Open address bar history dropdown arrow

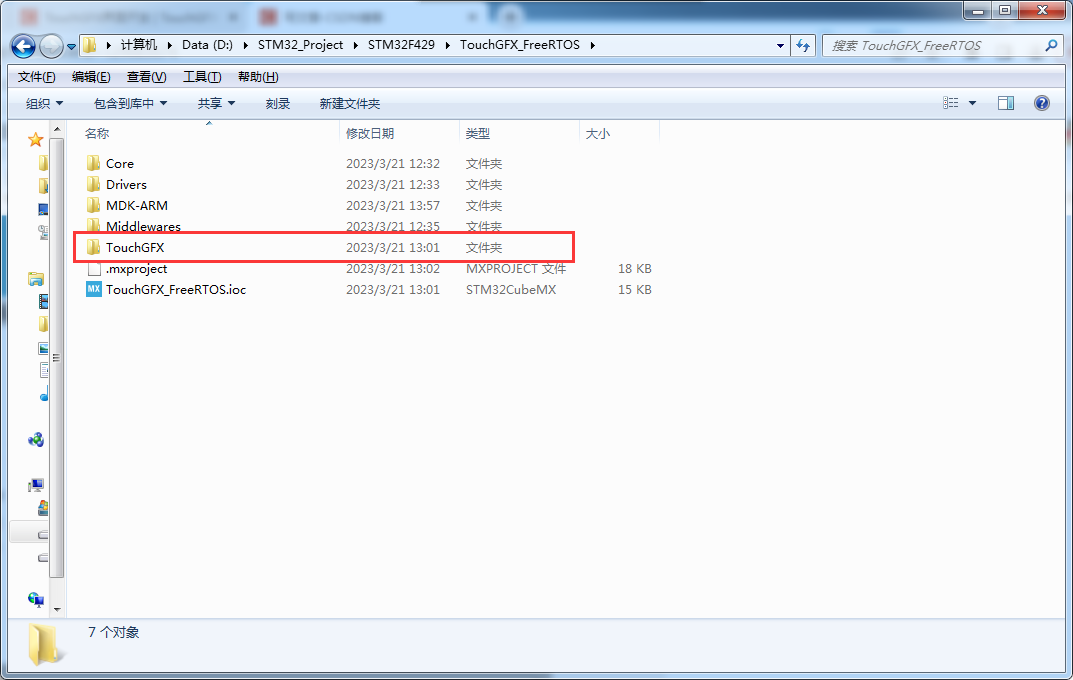pos(780,46)
